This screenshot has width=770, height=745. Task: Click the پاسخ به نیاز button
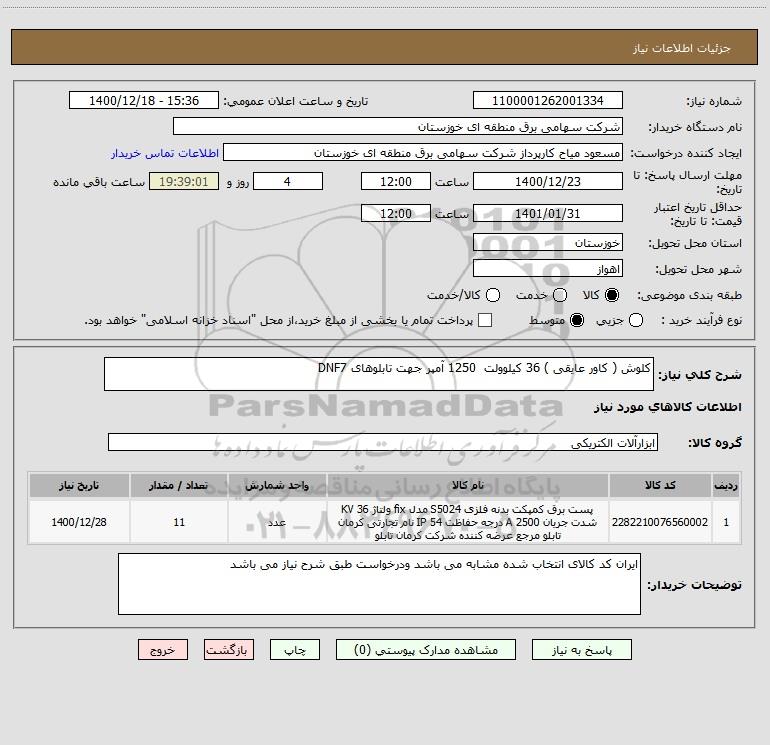pyautogui.click(x=581, y=650)
